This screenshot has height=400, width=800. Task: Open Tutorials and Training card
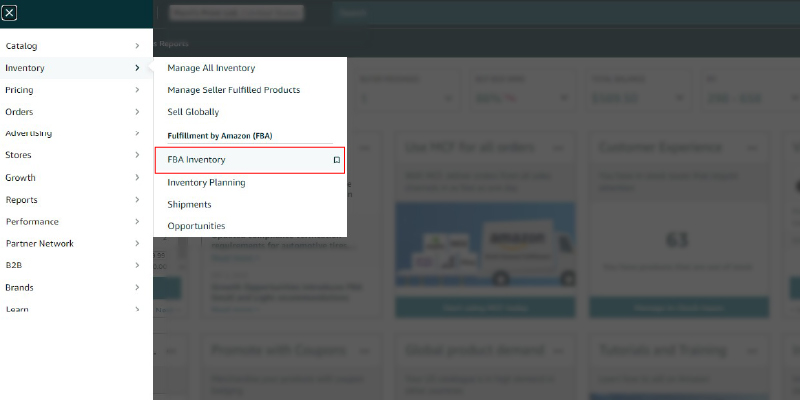(662, 351)
